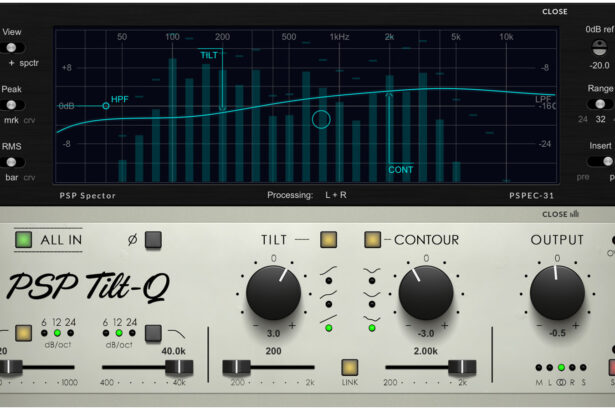615x410 pixels.
Task: Click the HPF node on the spectrum curve
Action: coord(106,106)
